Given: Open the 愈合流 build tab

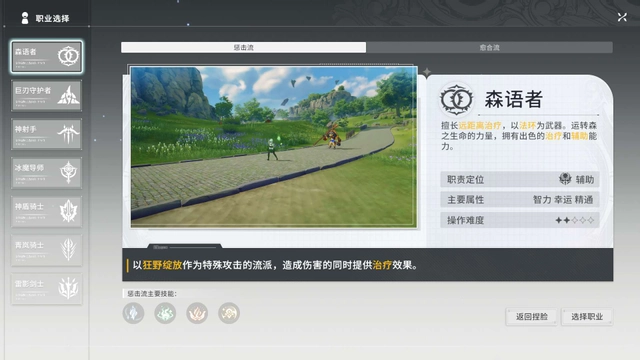Looking at the screenshot, I should 489,47.
